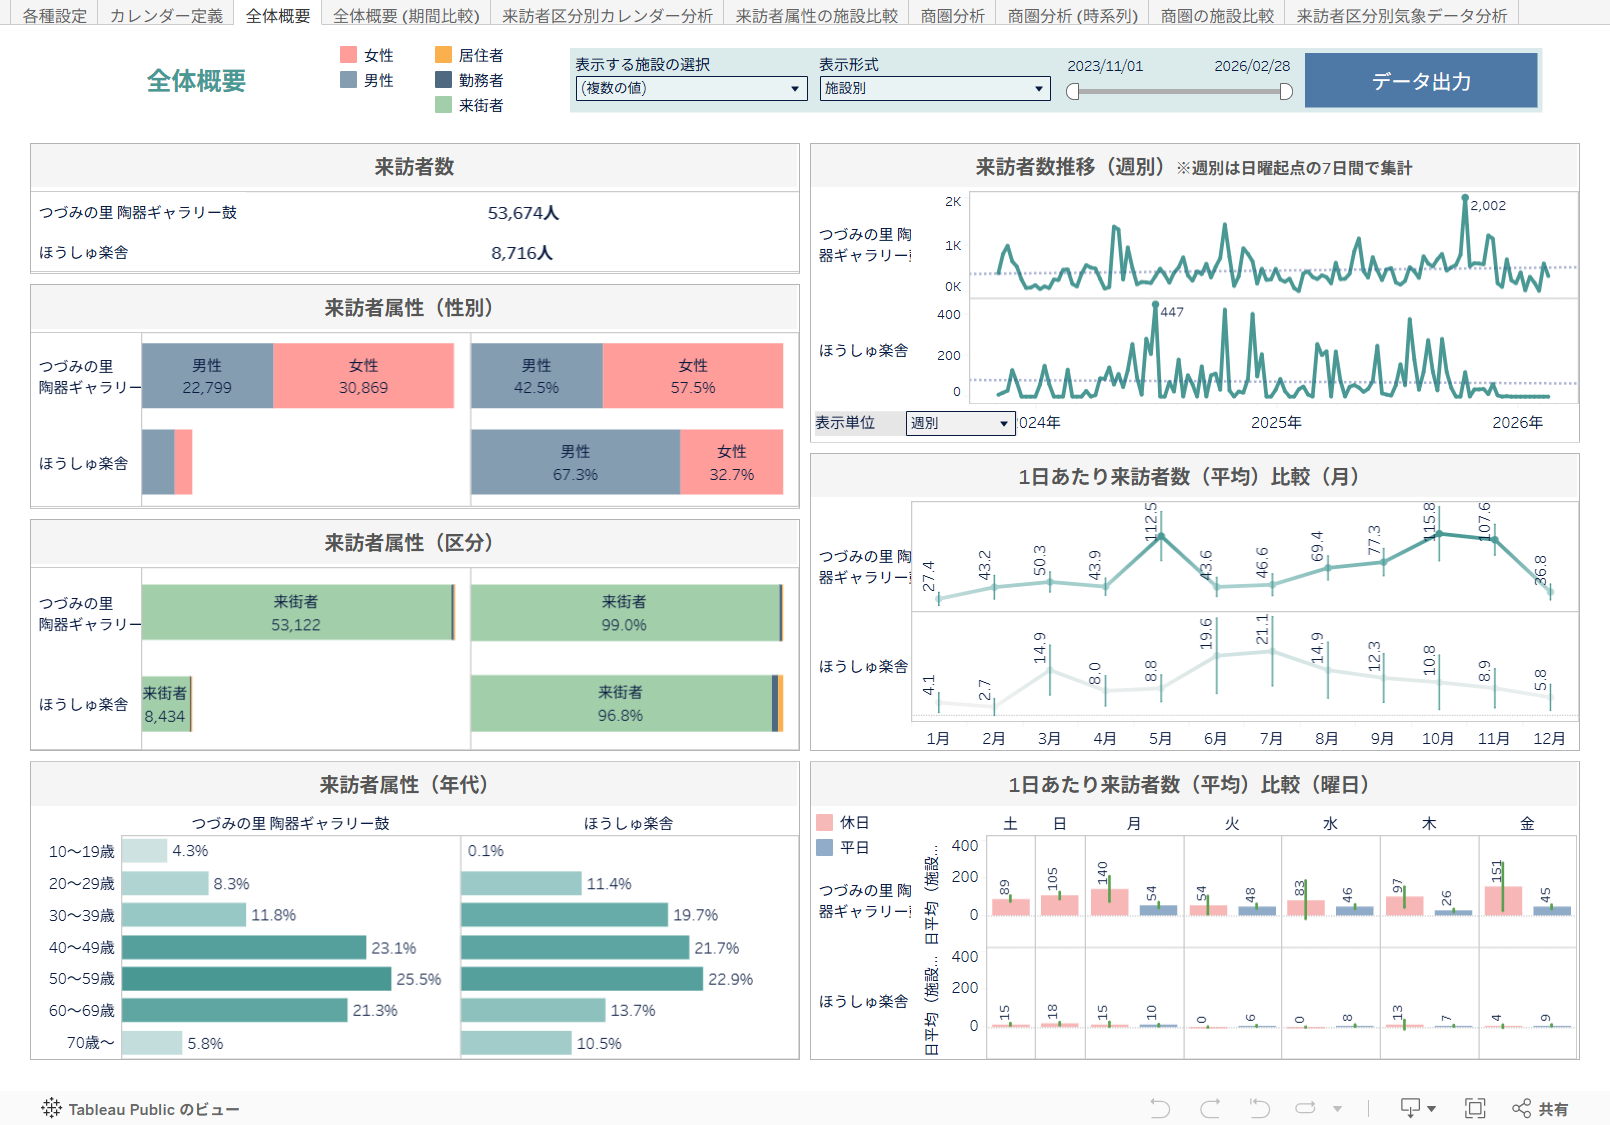
Task: Click the right handle of date range slider
Action: (x=1286, y=92)
